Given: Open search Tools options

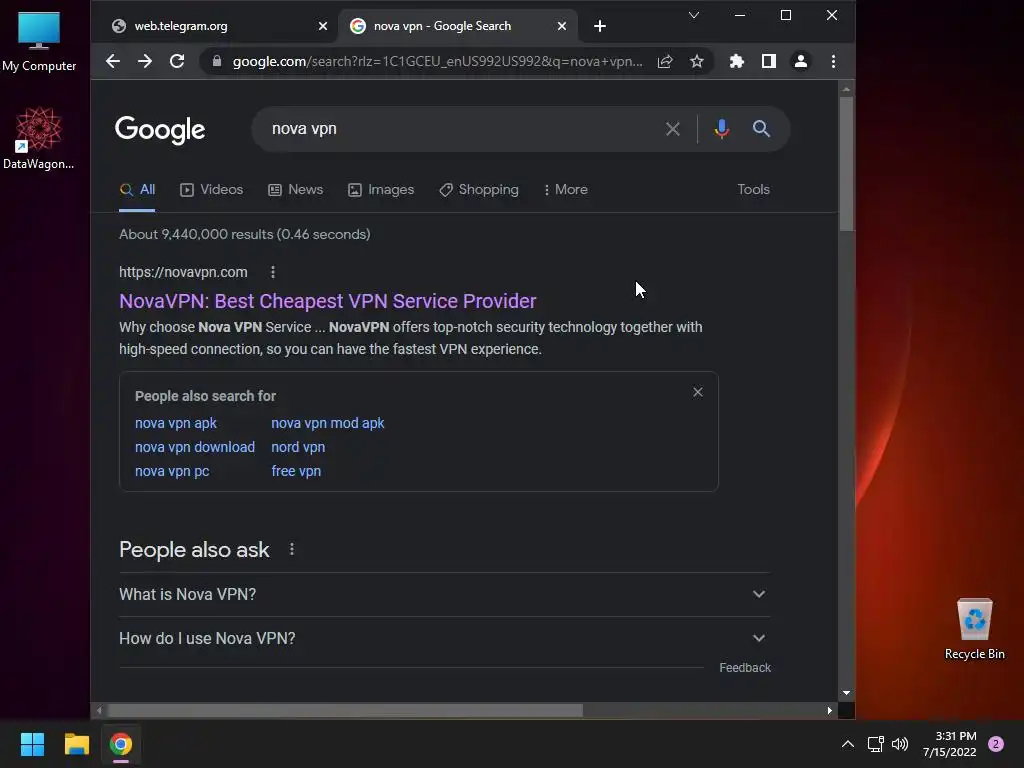Looking at the screenshot, I should [x=754, y=189].
